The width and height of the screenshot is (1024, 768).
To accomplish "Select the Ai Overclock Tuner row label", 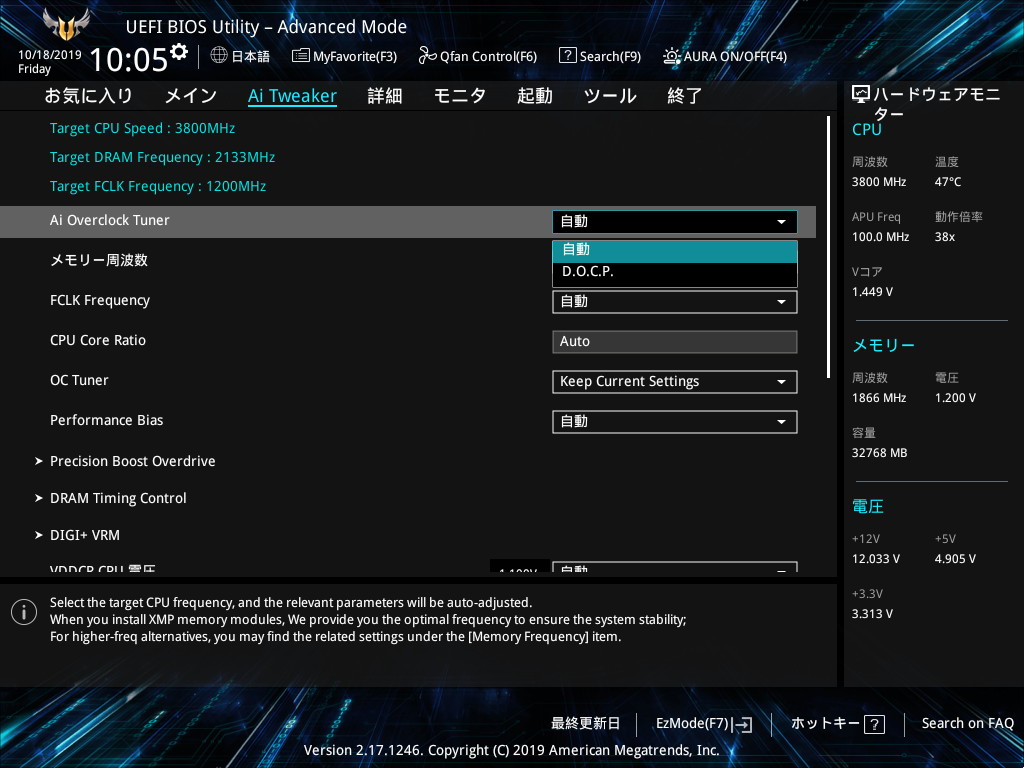I will point(110,221).
